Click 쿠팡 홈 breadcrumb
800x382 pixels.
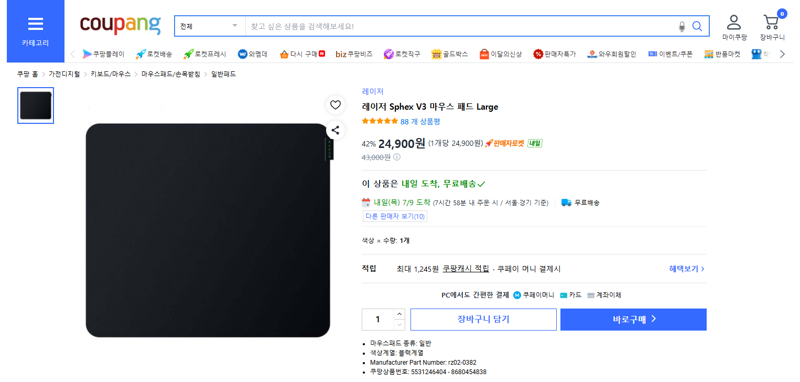point(28,74)
